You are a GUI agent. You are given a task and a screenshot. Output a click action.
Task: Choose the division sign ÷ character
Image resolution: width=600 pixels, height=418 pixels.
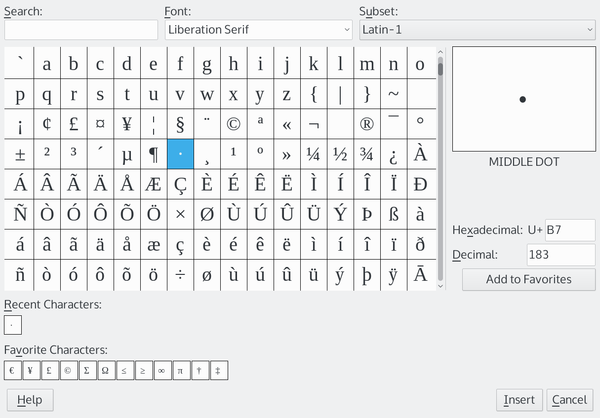tap(180, 275)
